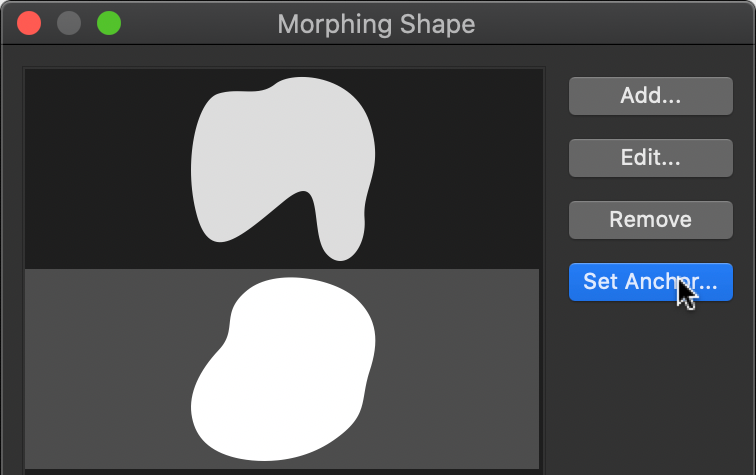Click the left border of the shape list
This screenshot has height=475, width=756.
[x=24, y=270]
